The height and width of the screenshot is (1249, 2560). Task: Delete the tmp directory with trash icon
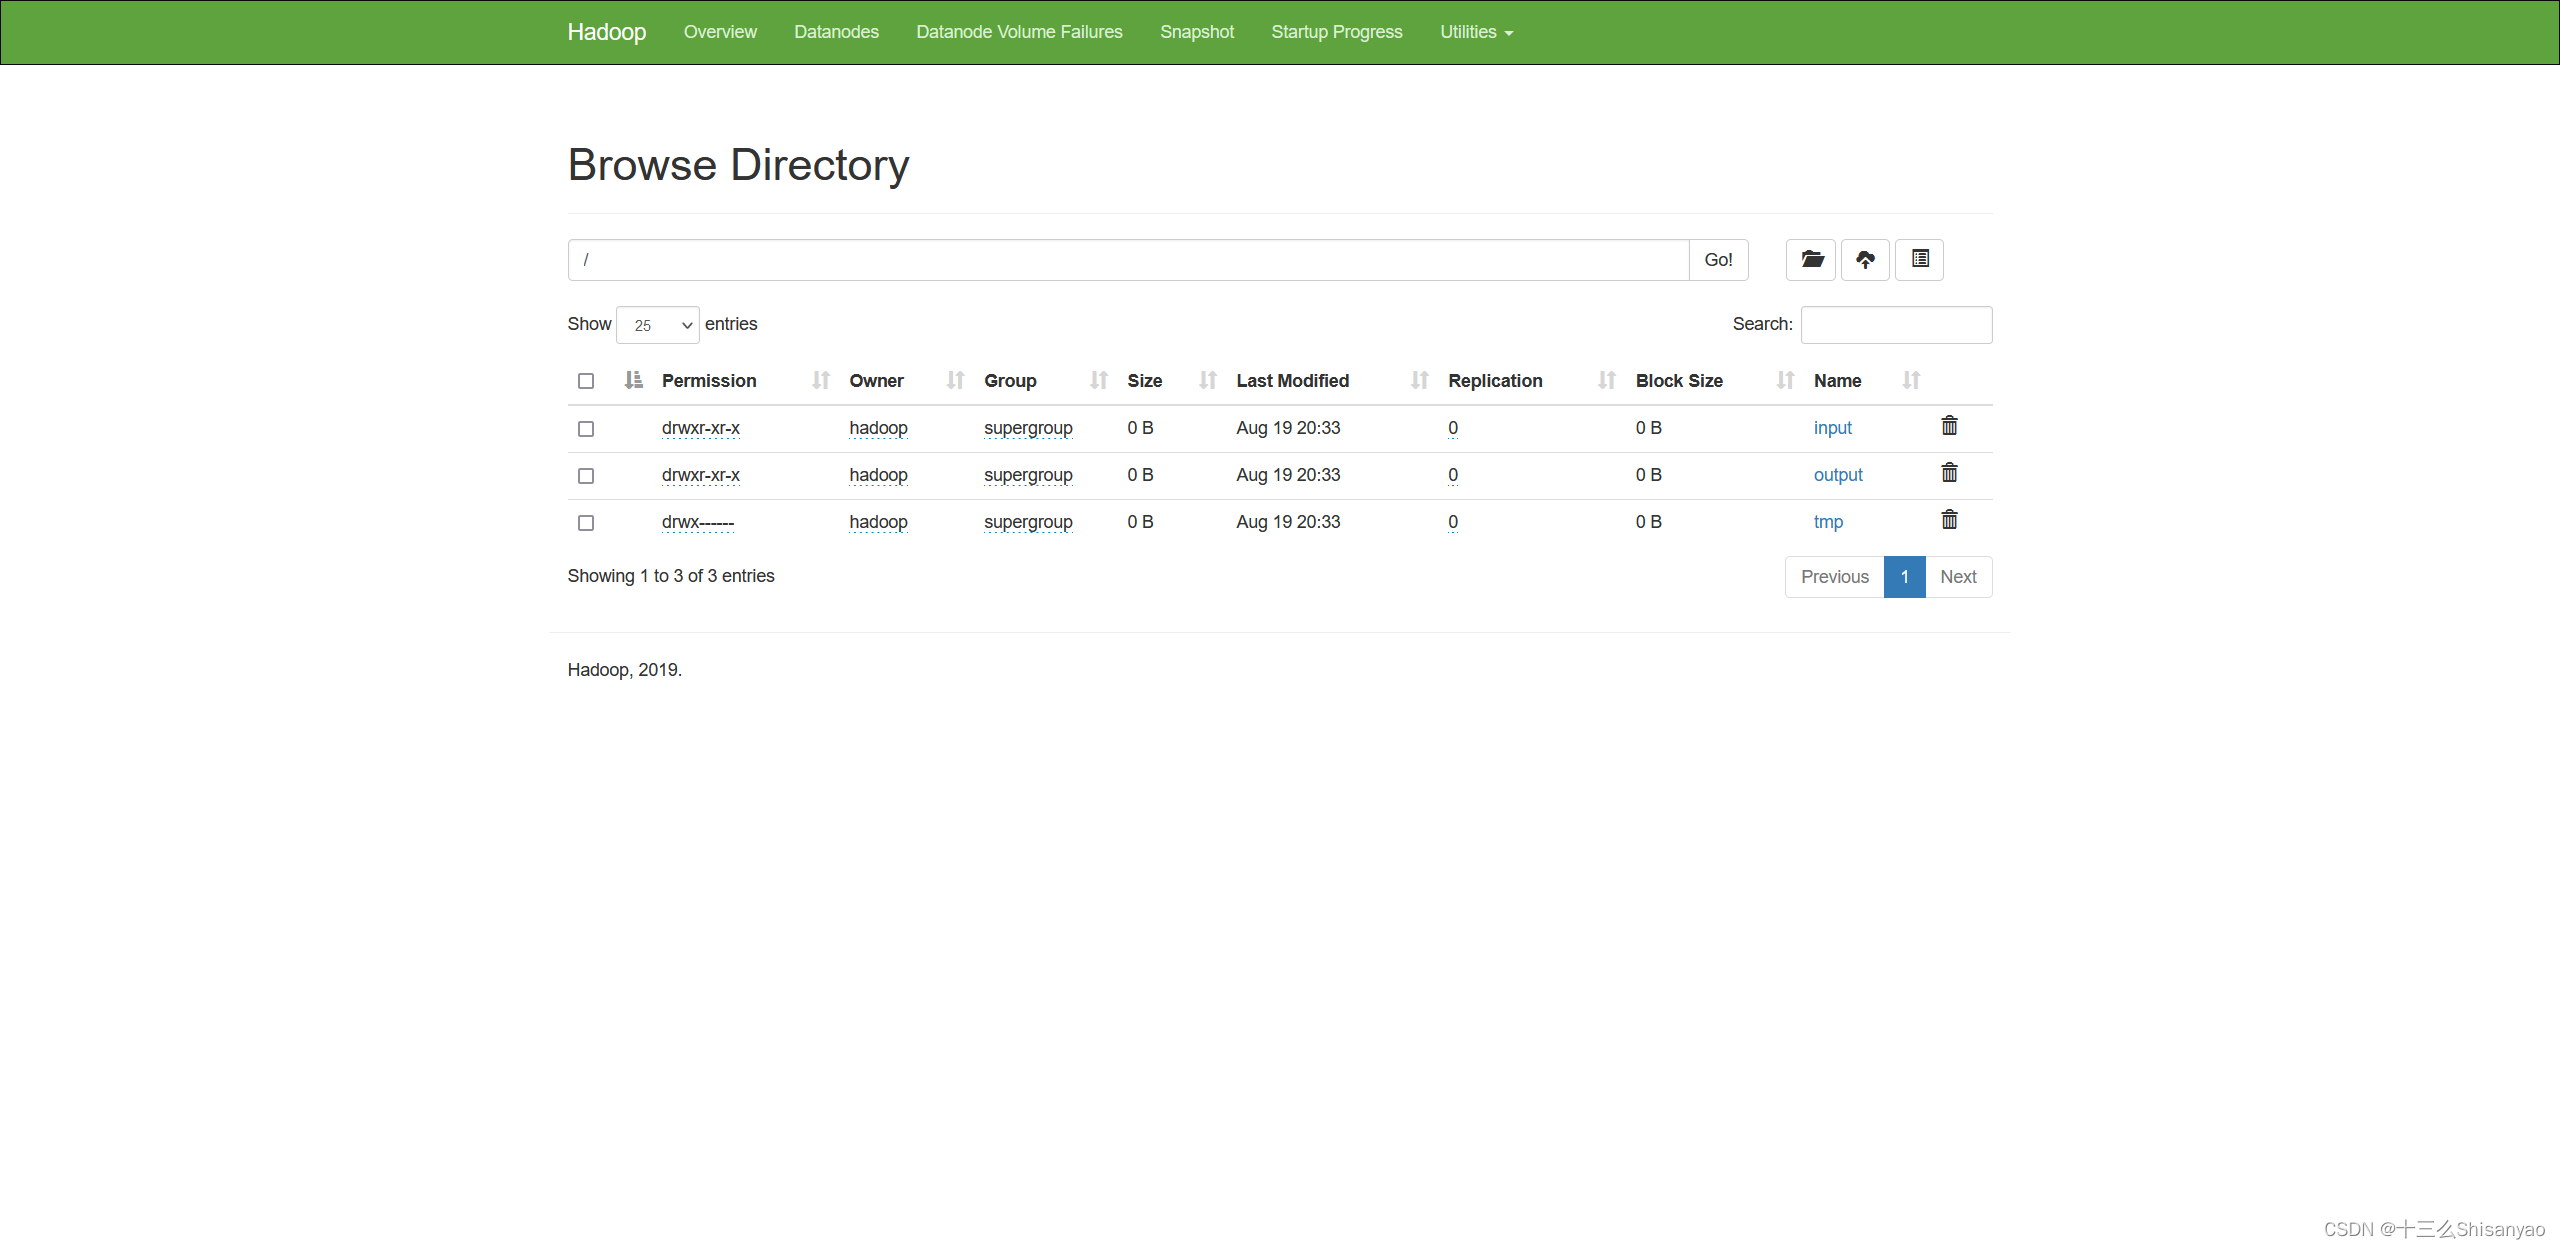point(1949,520)
